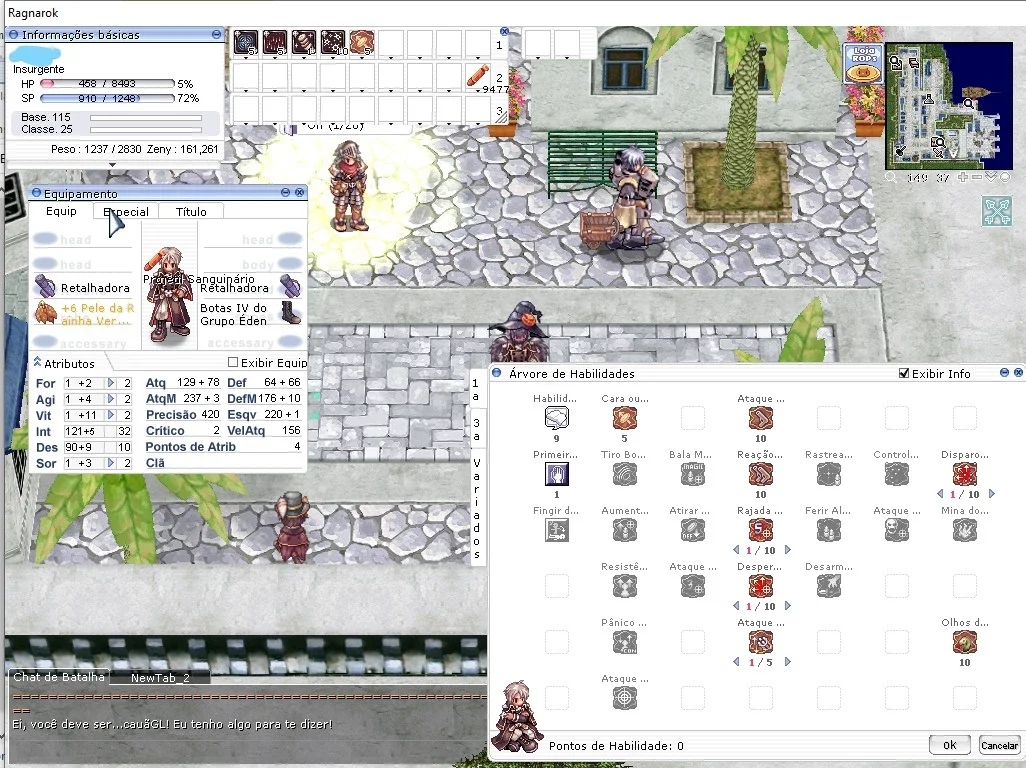Switch to the Título tab
The height and width of the screenshot is (768, 1026).
(x=191, y=211)
